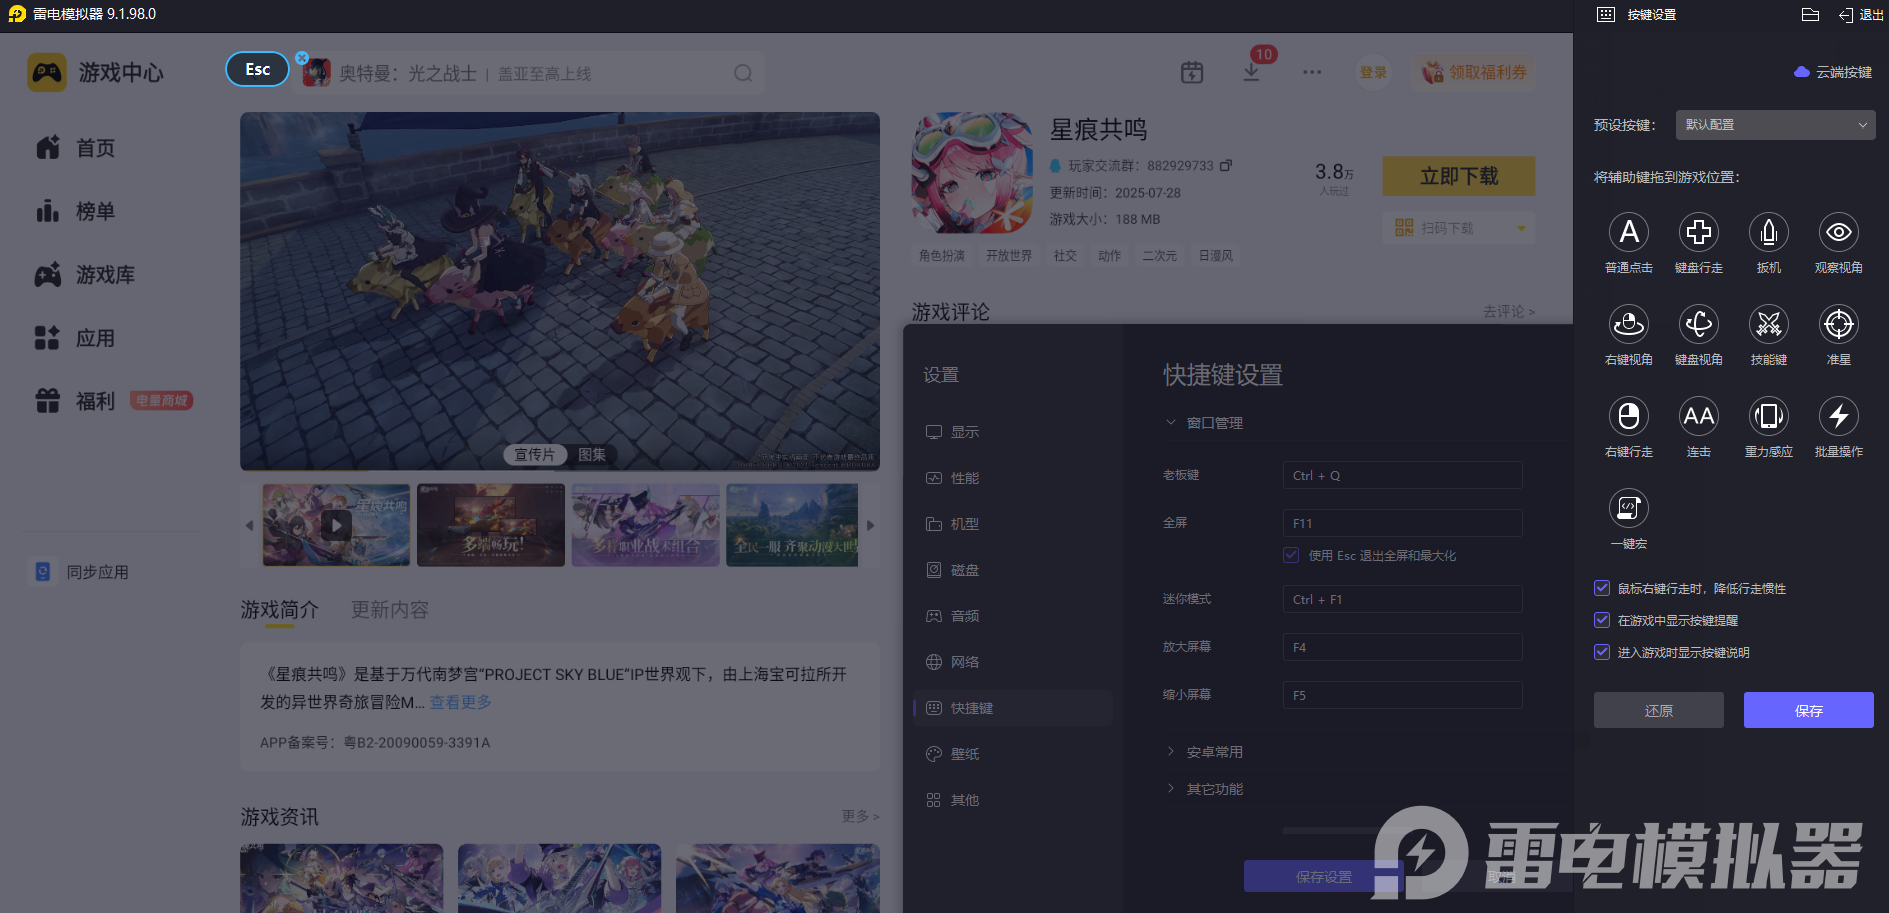The width and height of the screenshot is (1889, 913).
Task: Open the three-dot more menu
Action: tap(1312, 72)
